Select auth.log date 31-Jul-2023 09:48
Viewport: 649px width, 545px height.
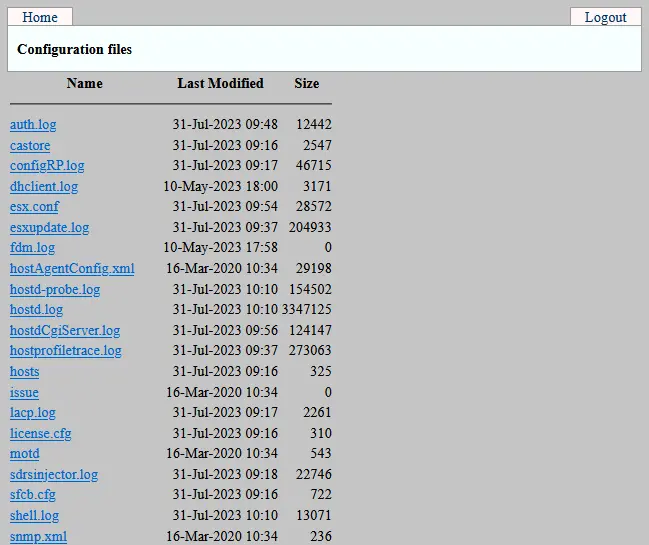(x=225, y=124)
